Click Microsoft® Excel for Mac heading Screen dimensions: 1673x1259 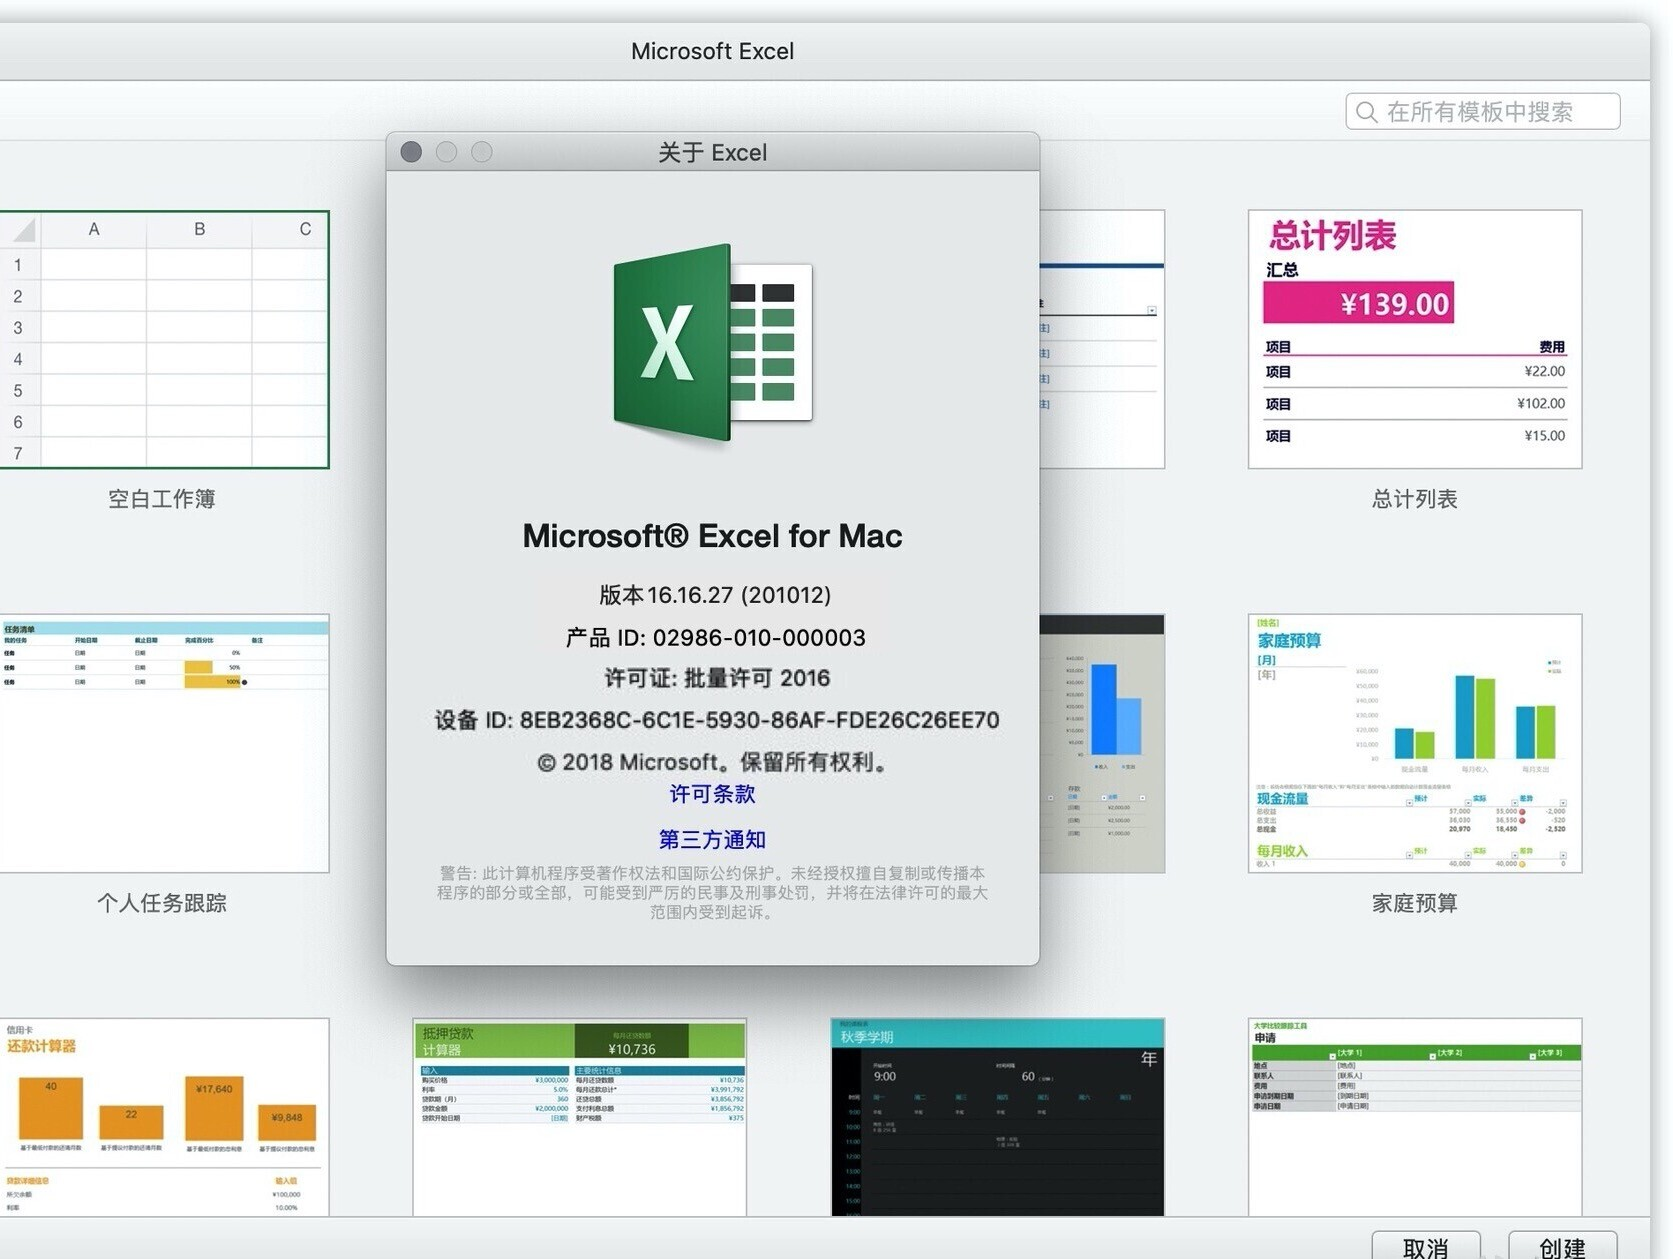pos(713,536)
